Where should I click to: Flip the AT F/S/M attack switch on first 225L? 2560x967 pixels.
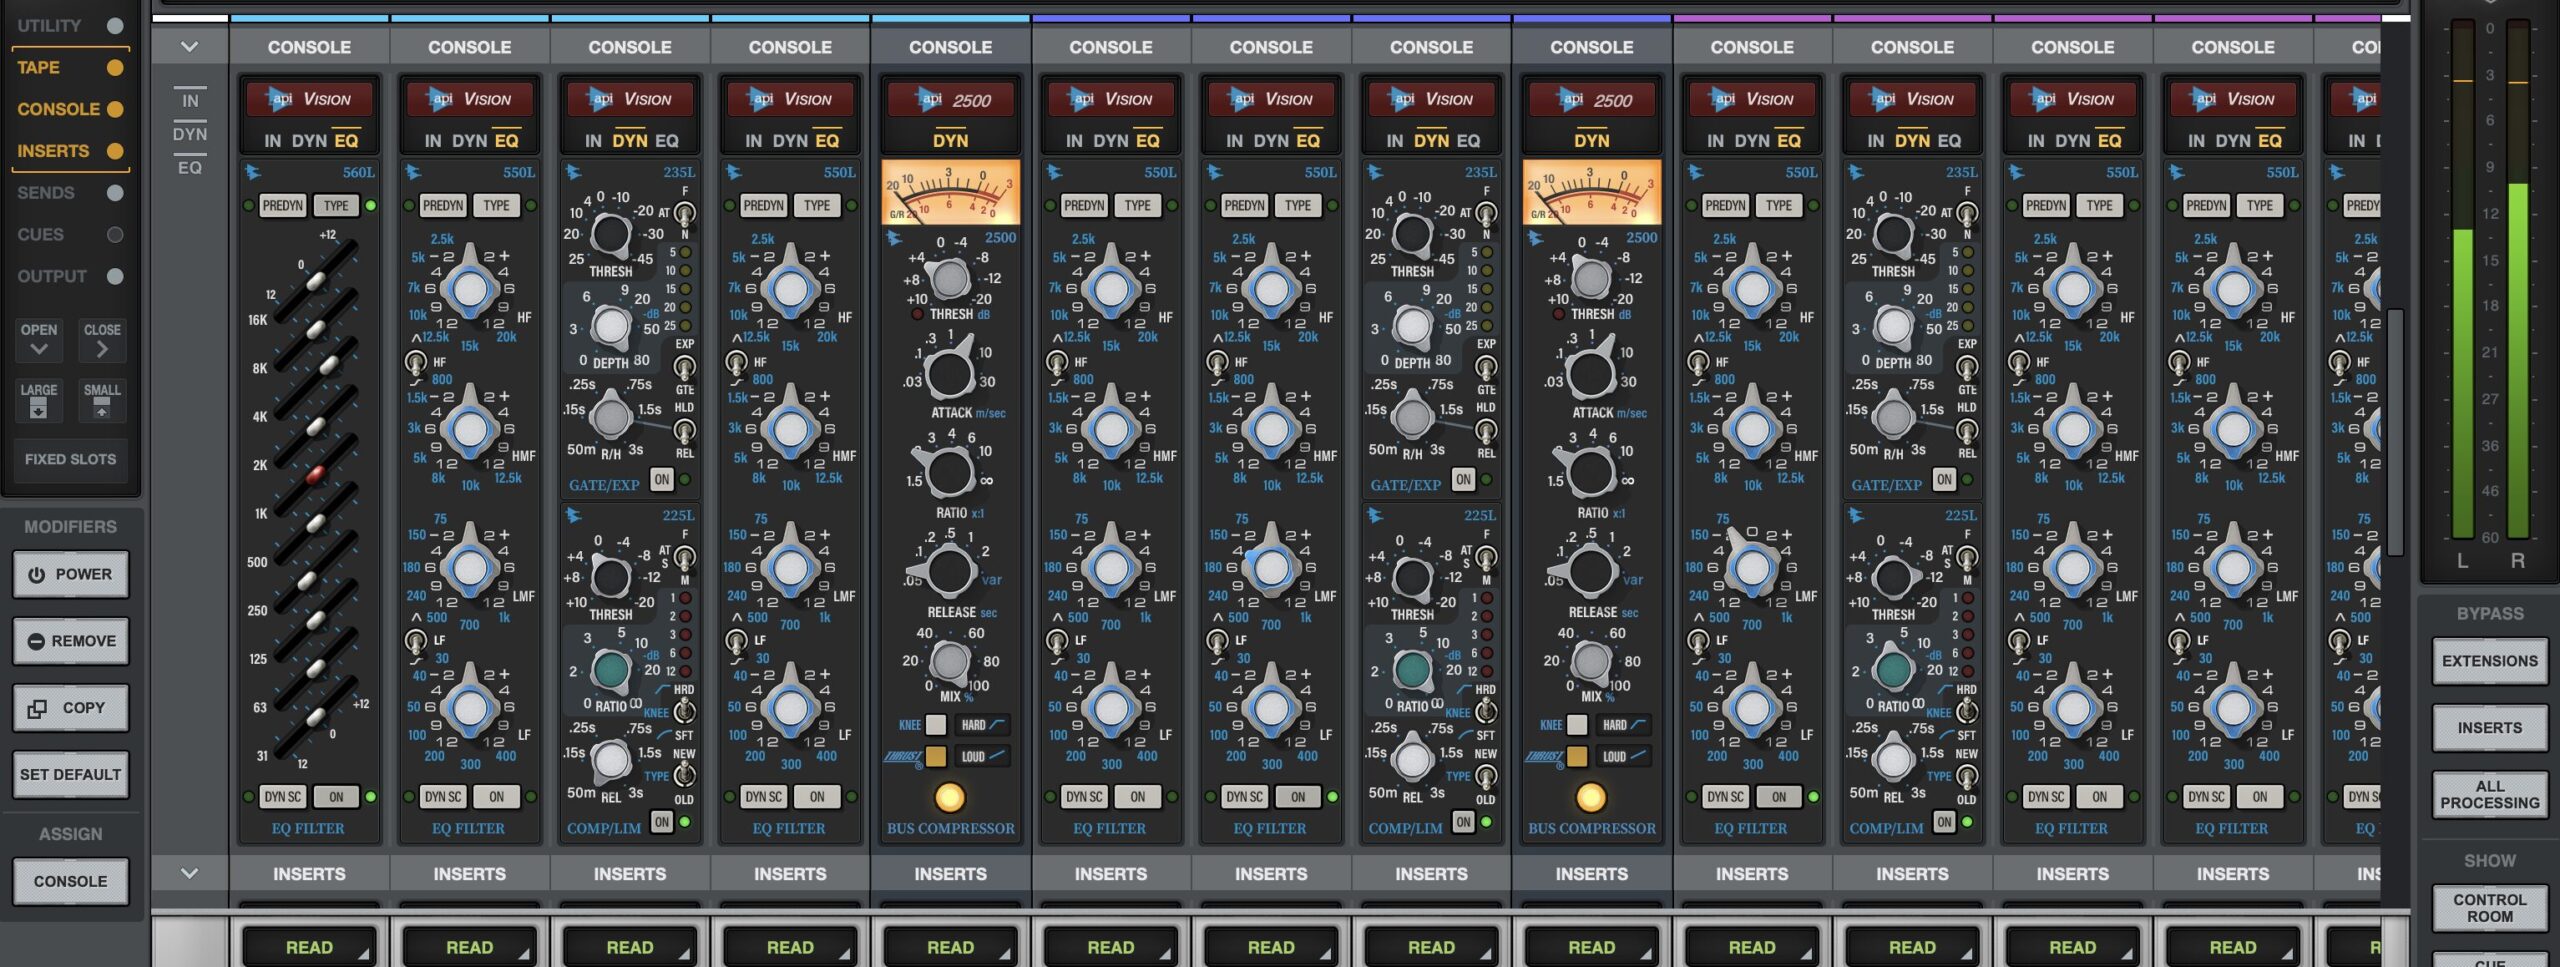click(685, 557)
